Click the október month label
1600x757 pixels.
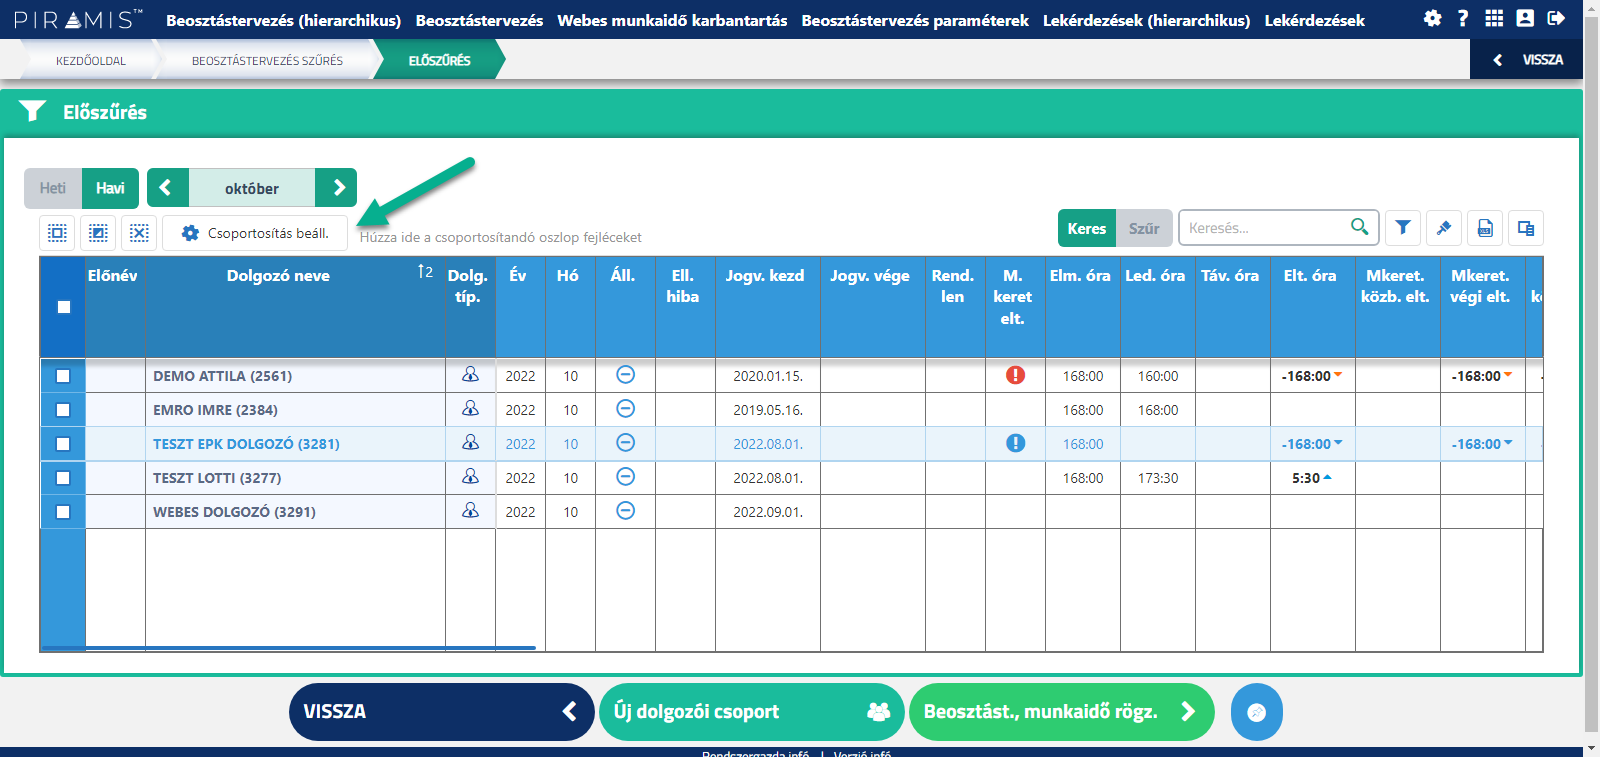(x=252, y=188)
